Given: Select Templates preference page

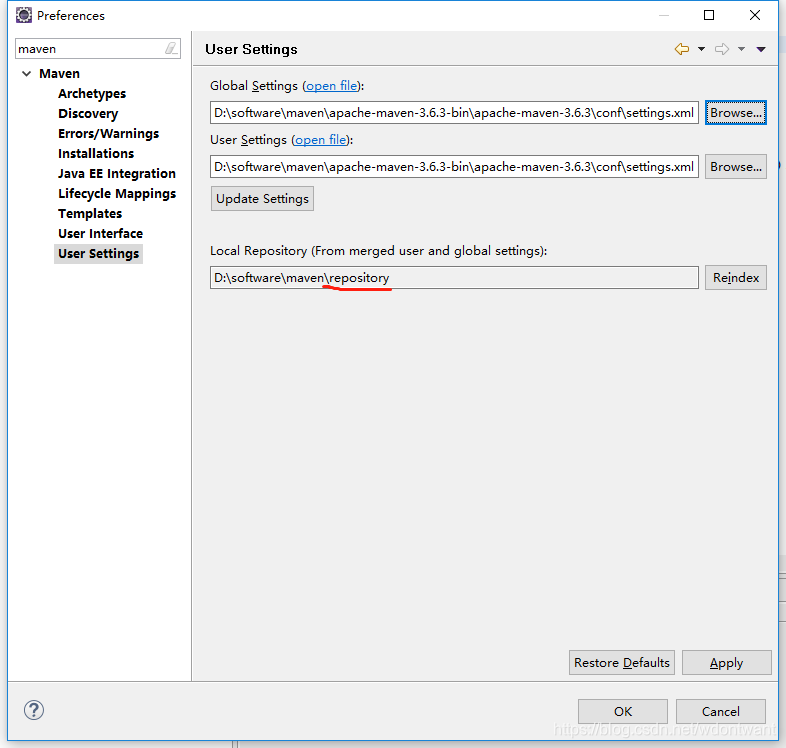Looking at the screenshot, I should coord(90,214).
